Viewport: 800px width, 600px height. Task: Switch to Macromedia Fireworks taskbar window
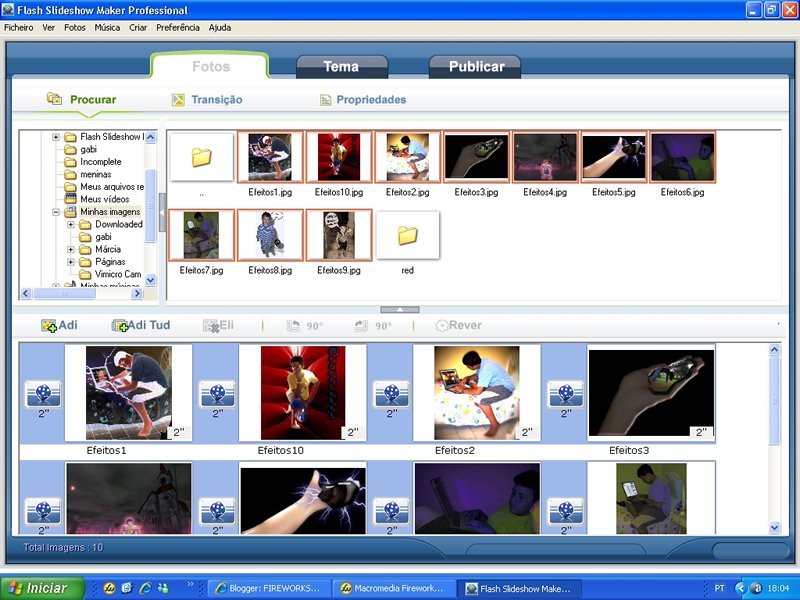click(x=393, y=588)
